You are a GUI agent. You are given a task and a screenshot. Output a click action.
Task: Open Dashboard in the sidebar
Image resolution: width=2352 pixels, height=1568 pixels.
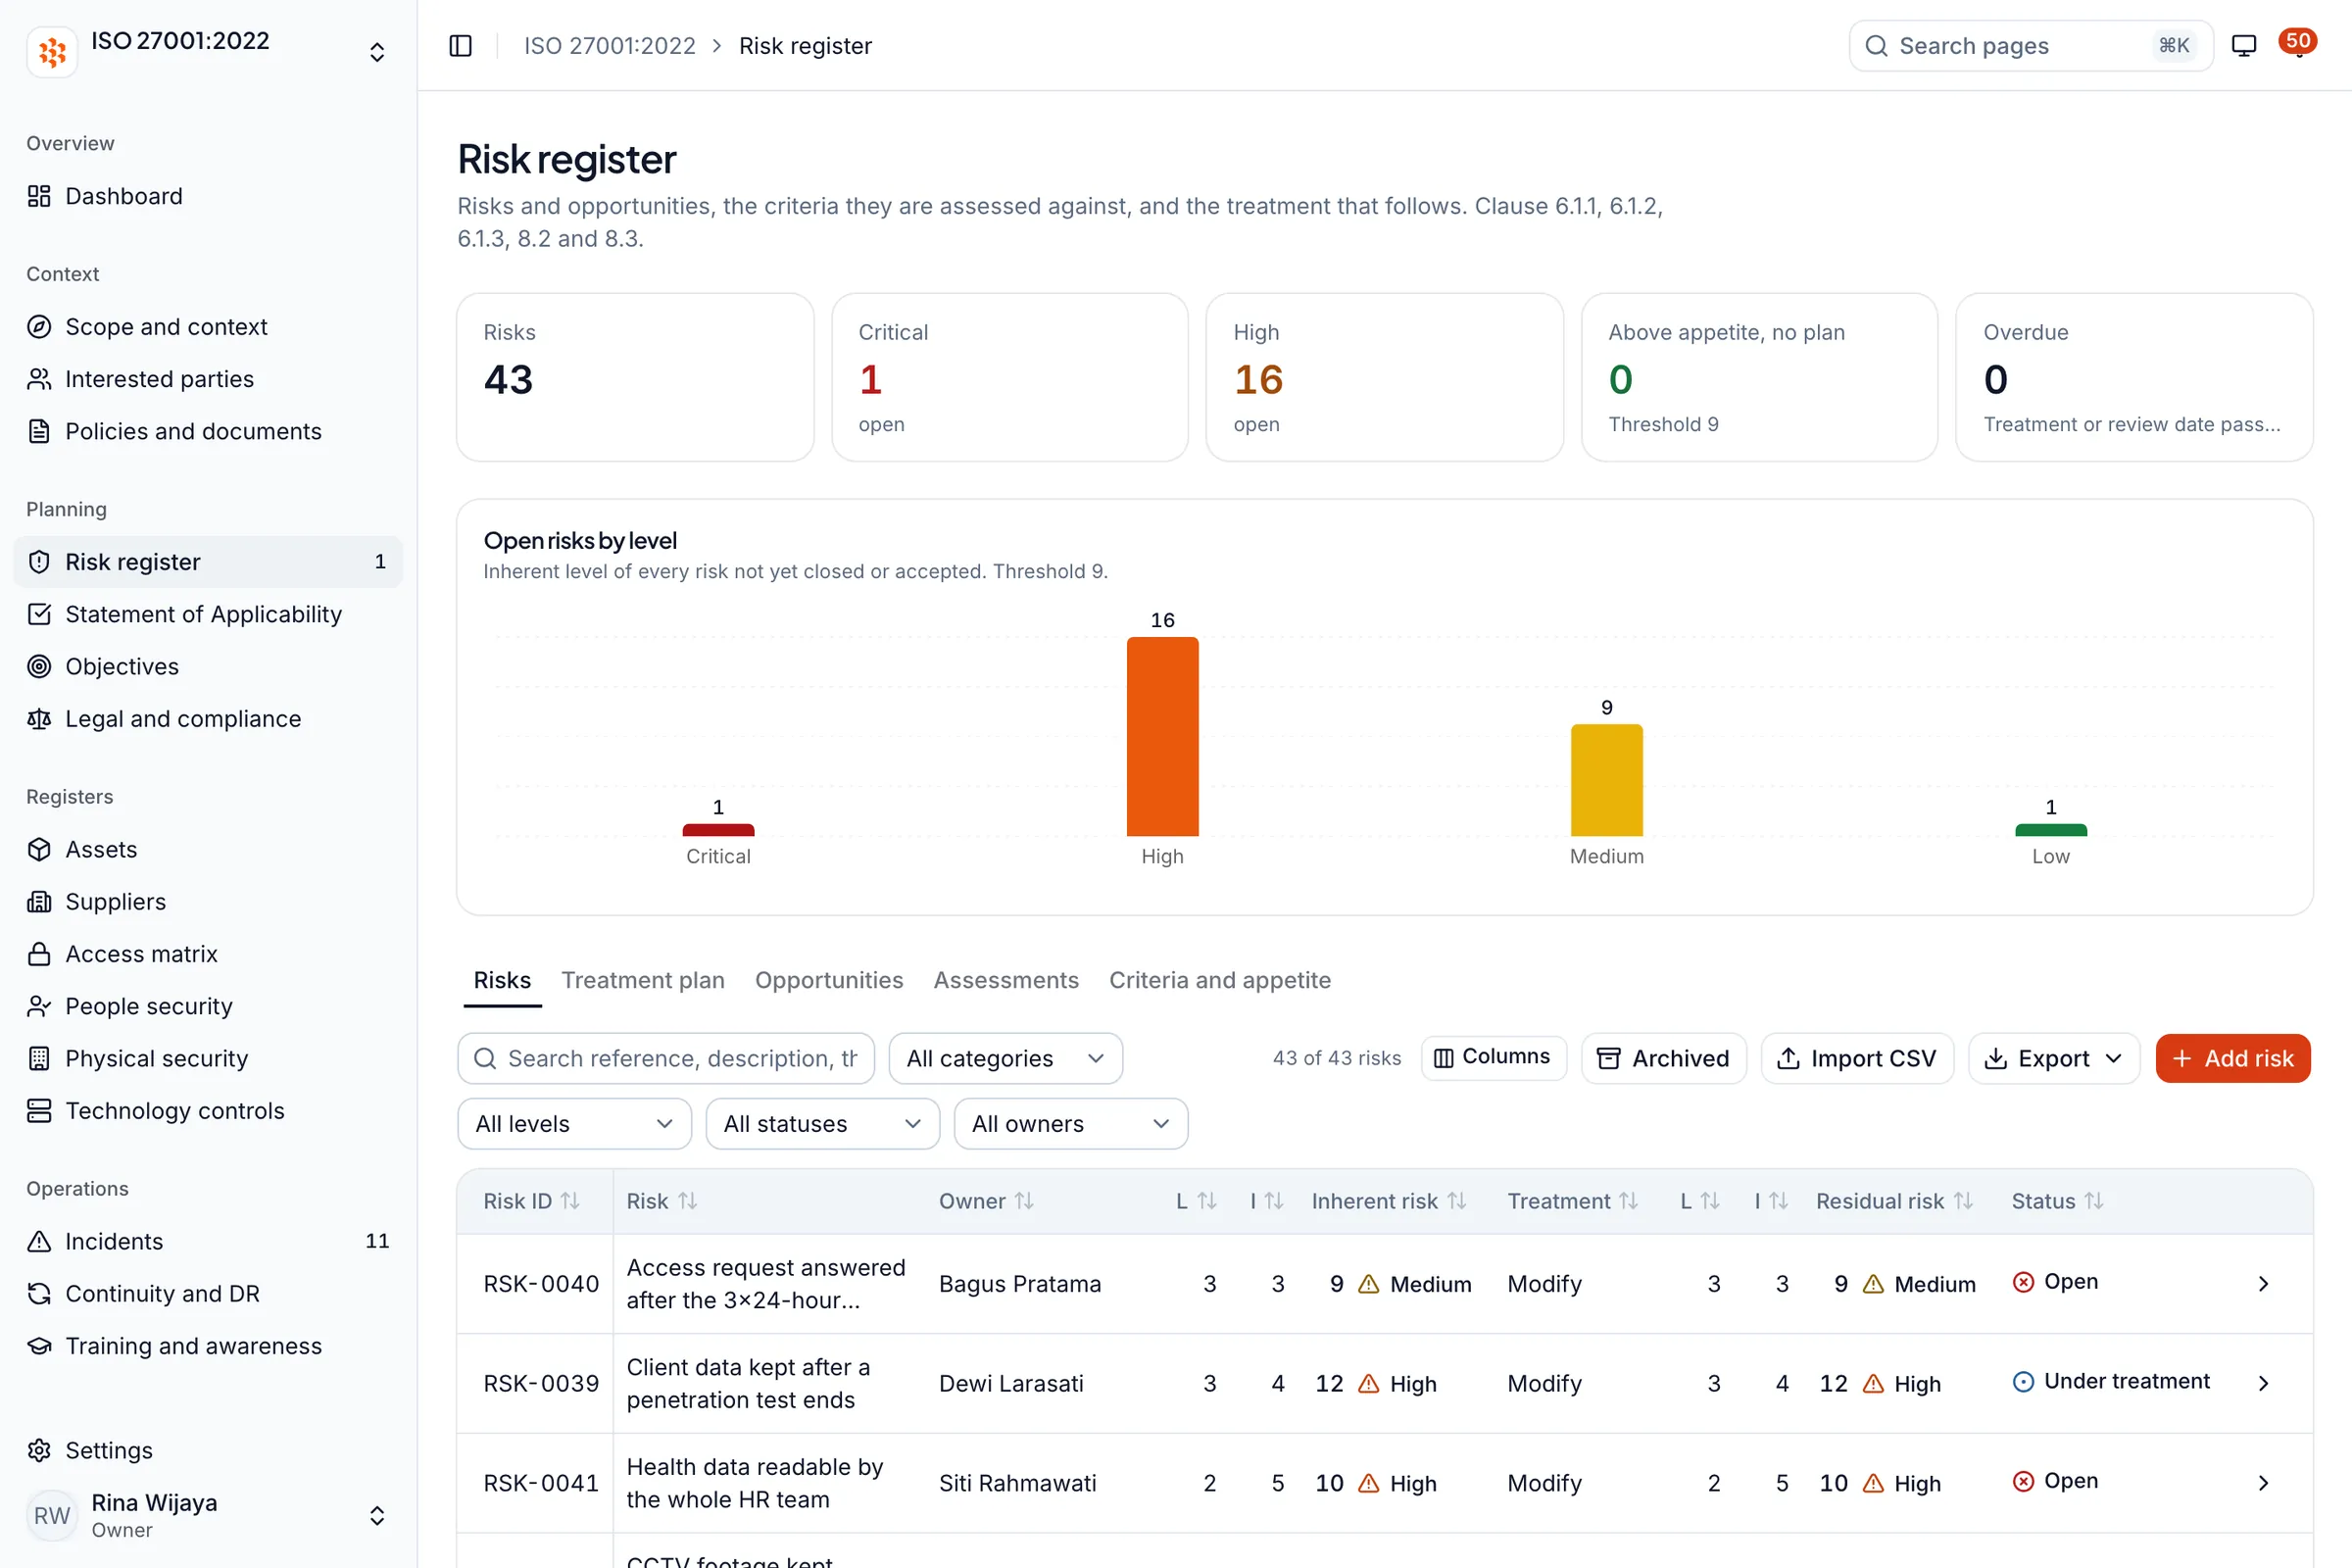point(208,196)
